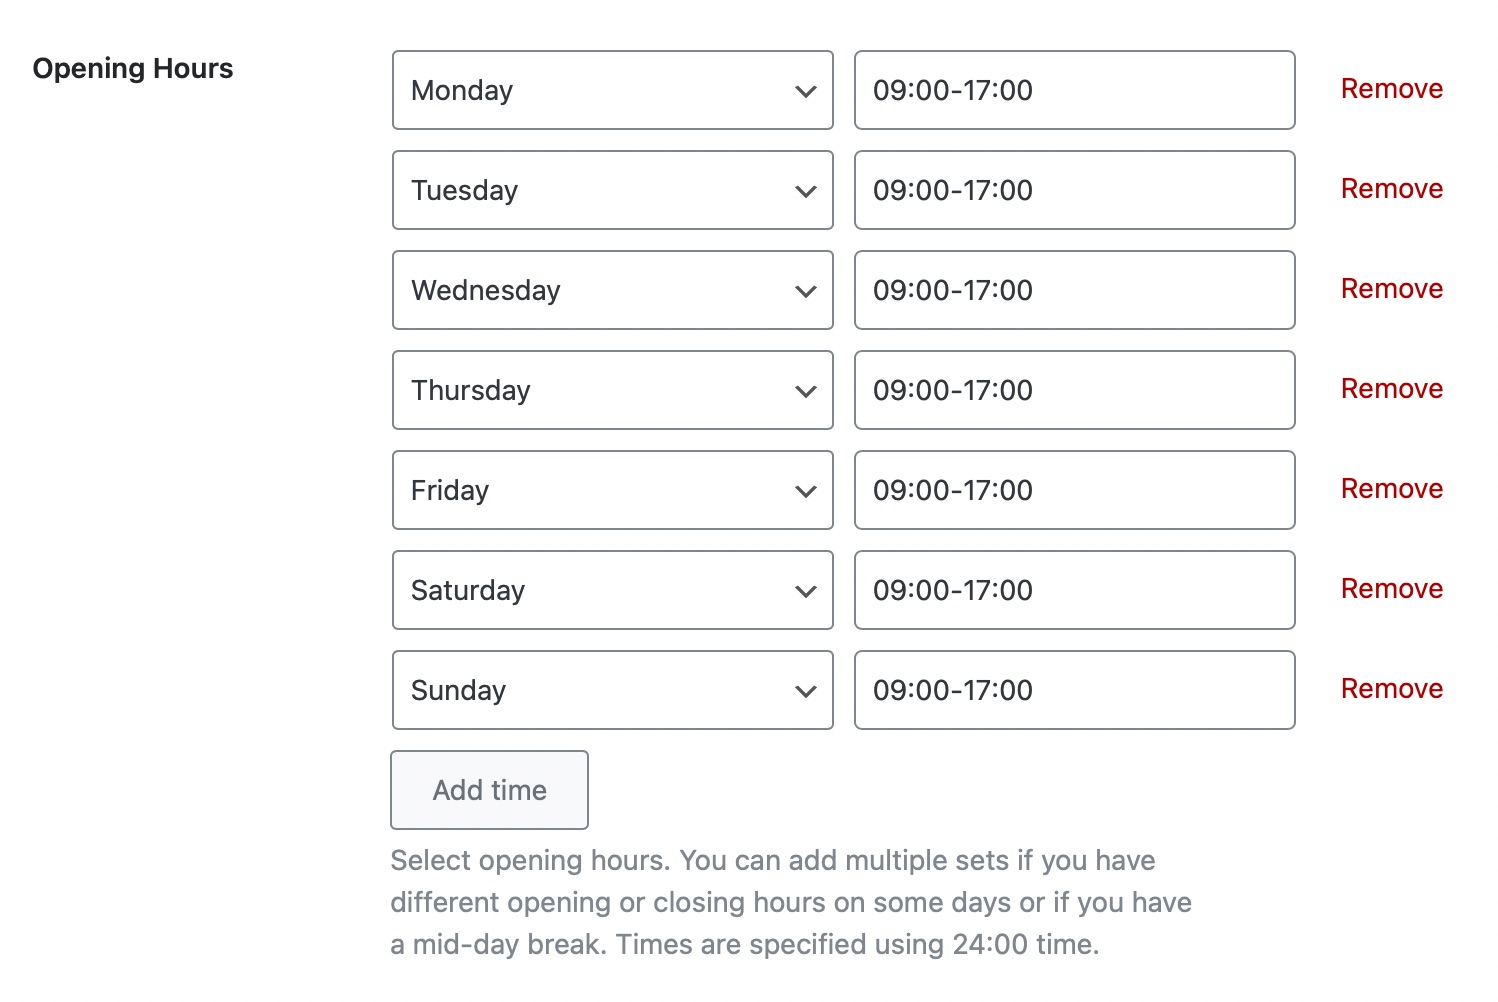The image size is (1498, 1002).
Task: Select the Sunday 09:00-17:00 time field
Action: [x=1074, y=690]
